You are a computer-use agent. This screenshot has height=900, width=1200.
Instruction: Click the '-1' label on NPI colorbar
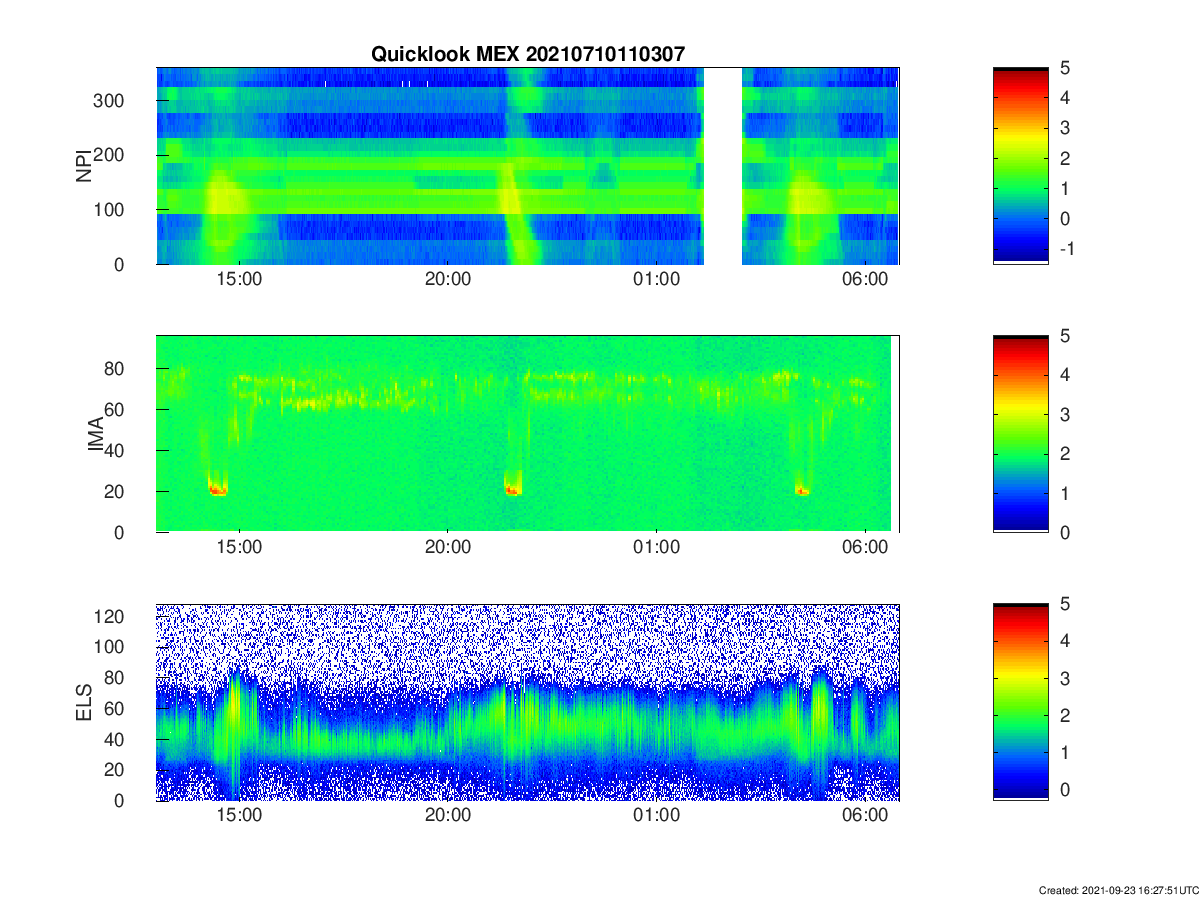(1065, 249)
